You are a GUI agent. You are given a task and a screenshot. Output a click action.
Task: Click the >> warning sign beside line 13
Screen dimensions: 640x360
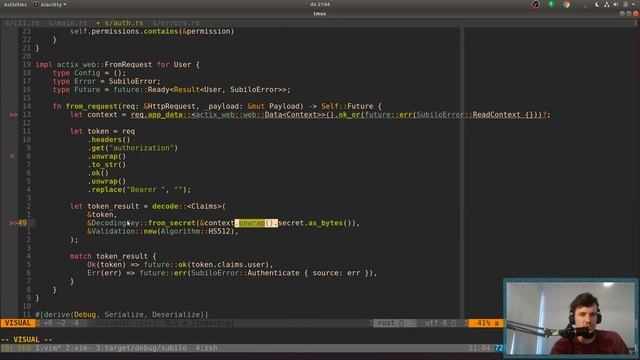coord(13,115)
